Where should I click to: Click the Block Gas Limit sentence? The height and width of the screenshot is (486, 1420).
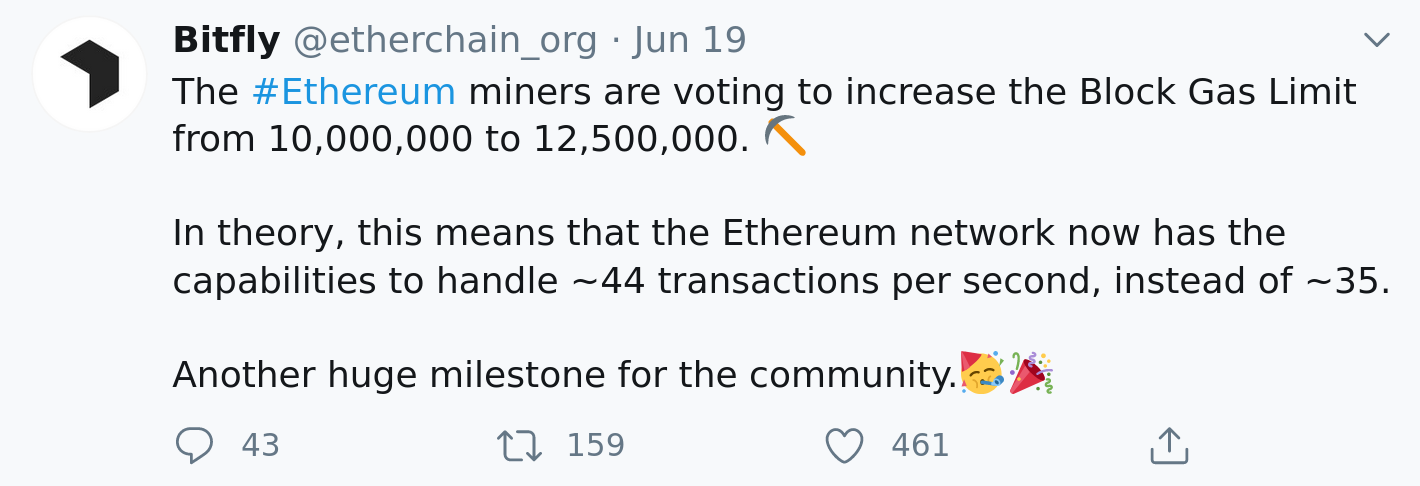[x=764, y=116]
